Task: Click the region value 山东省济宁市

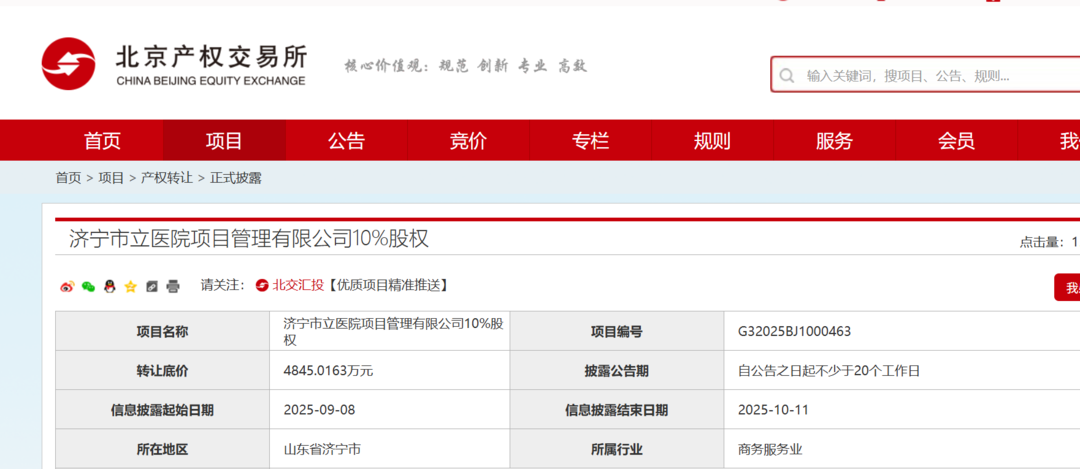Action: tap(322, 450)
